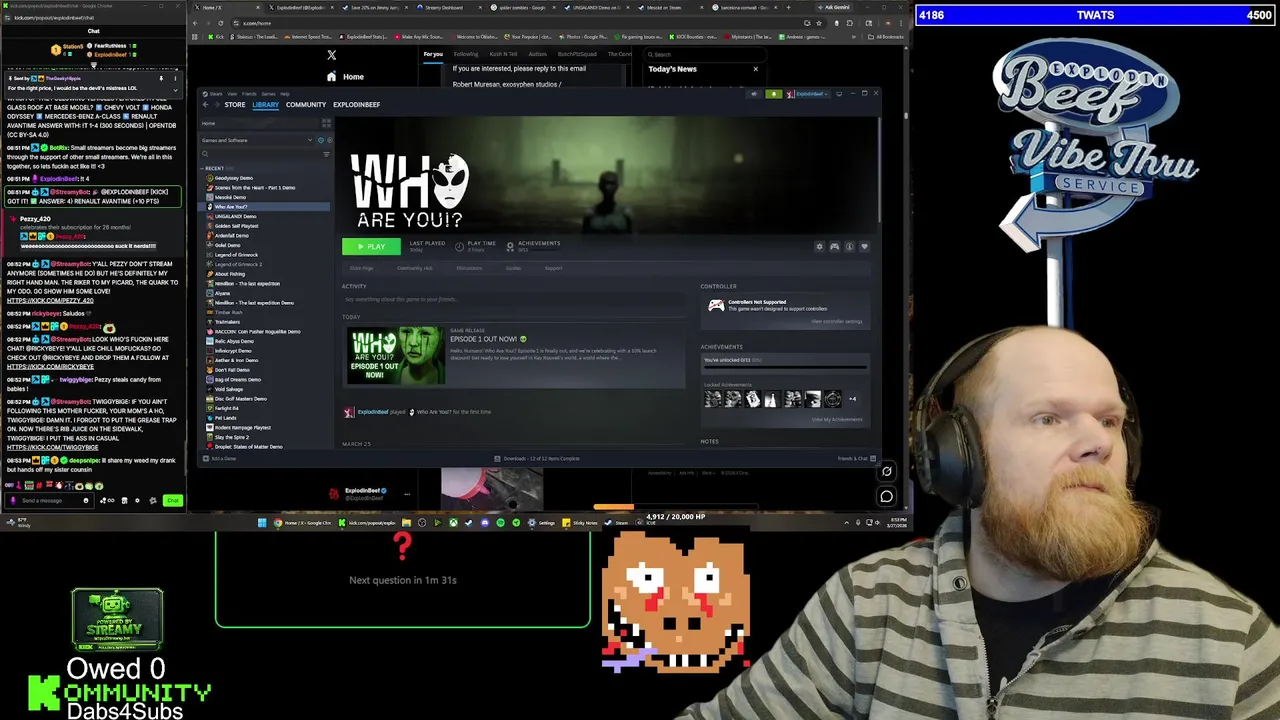Click Add a Game at the bottom of Steam
The height and width of the screenshot is (720, 1280).
point(221,458)
